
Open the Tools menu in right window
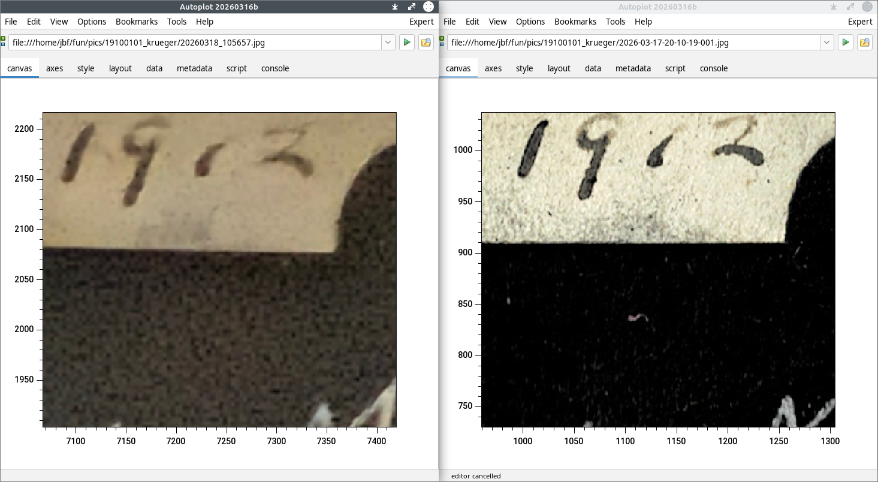[616, 21]
